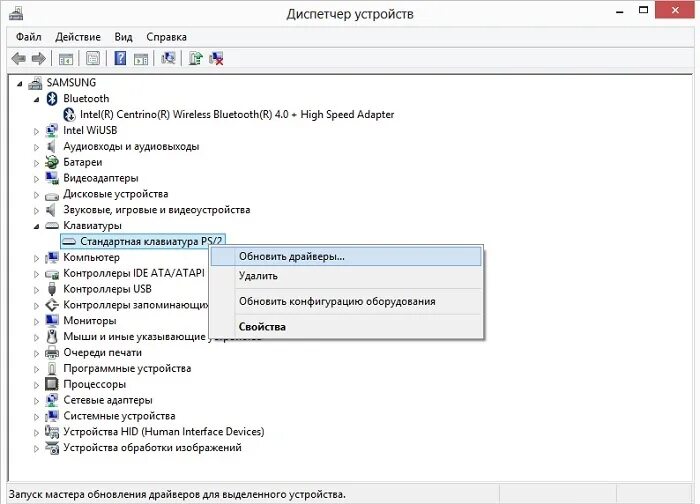Select the Стандартная клавиатура PS/2 label
Image resolution: width=700 pixels, height=504 pixels.
(151, 242)
